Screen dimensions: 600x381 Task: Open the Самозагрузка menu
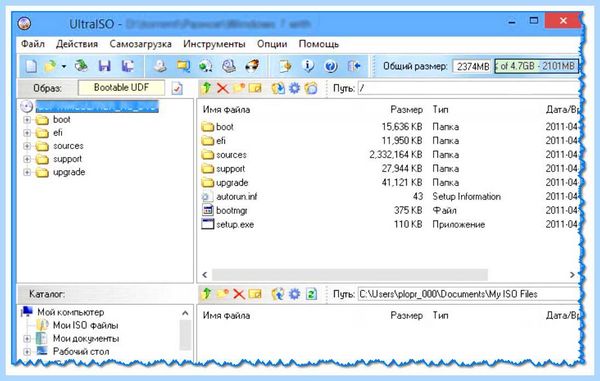(x=140, y=44)
